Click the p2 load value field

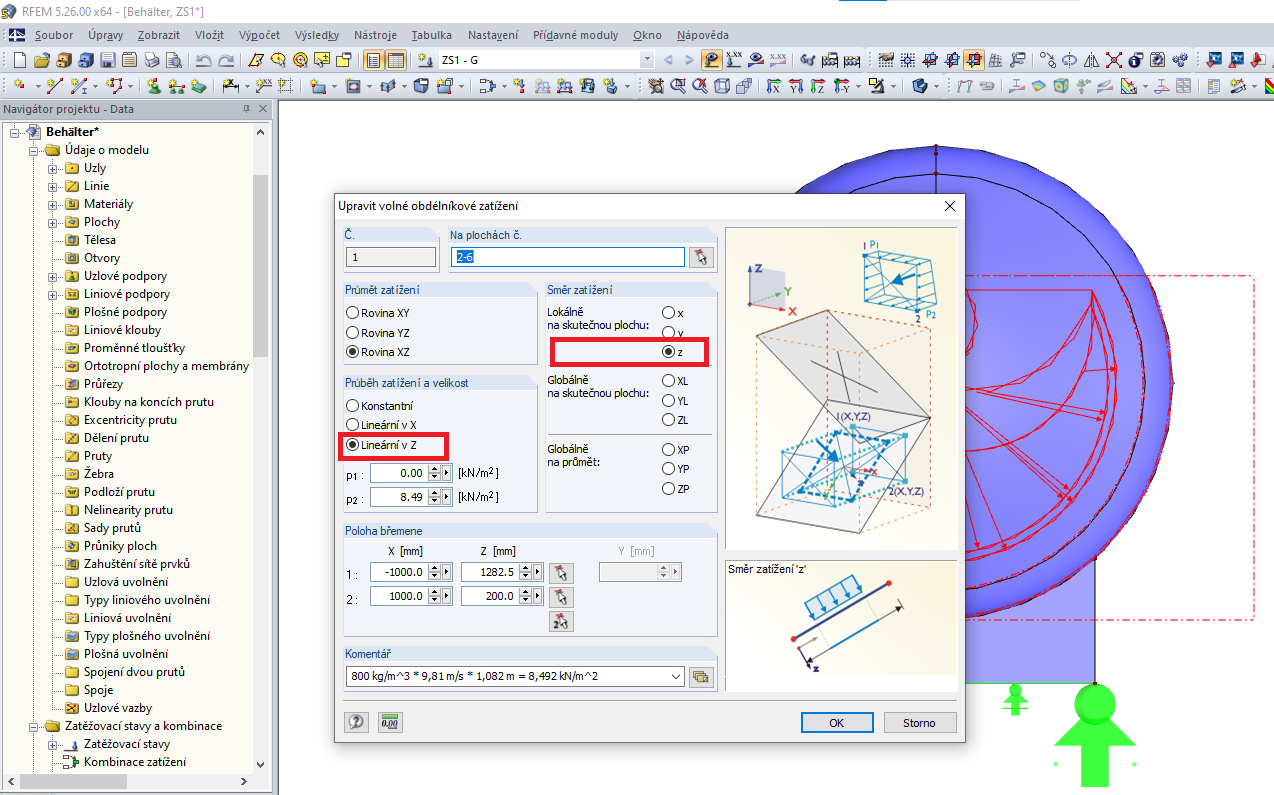(x=398, y=496)
